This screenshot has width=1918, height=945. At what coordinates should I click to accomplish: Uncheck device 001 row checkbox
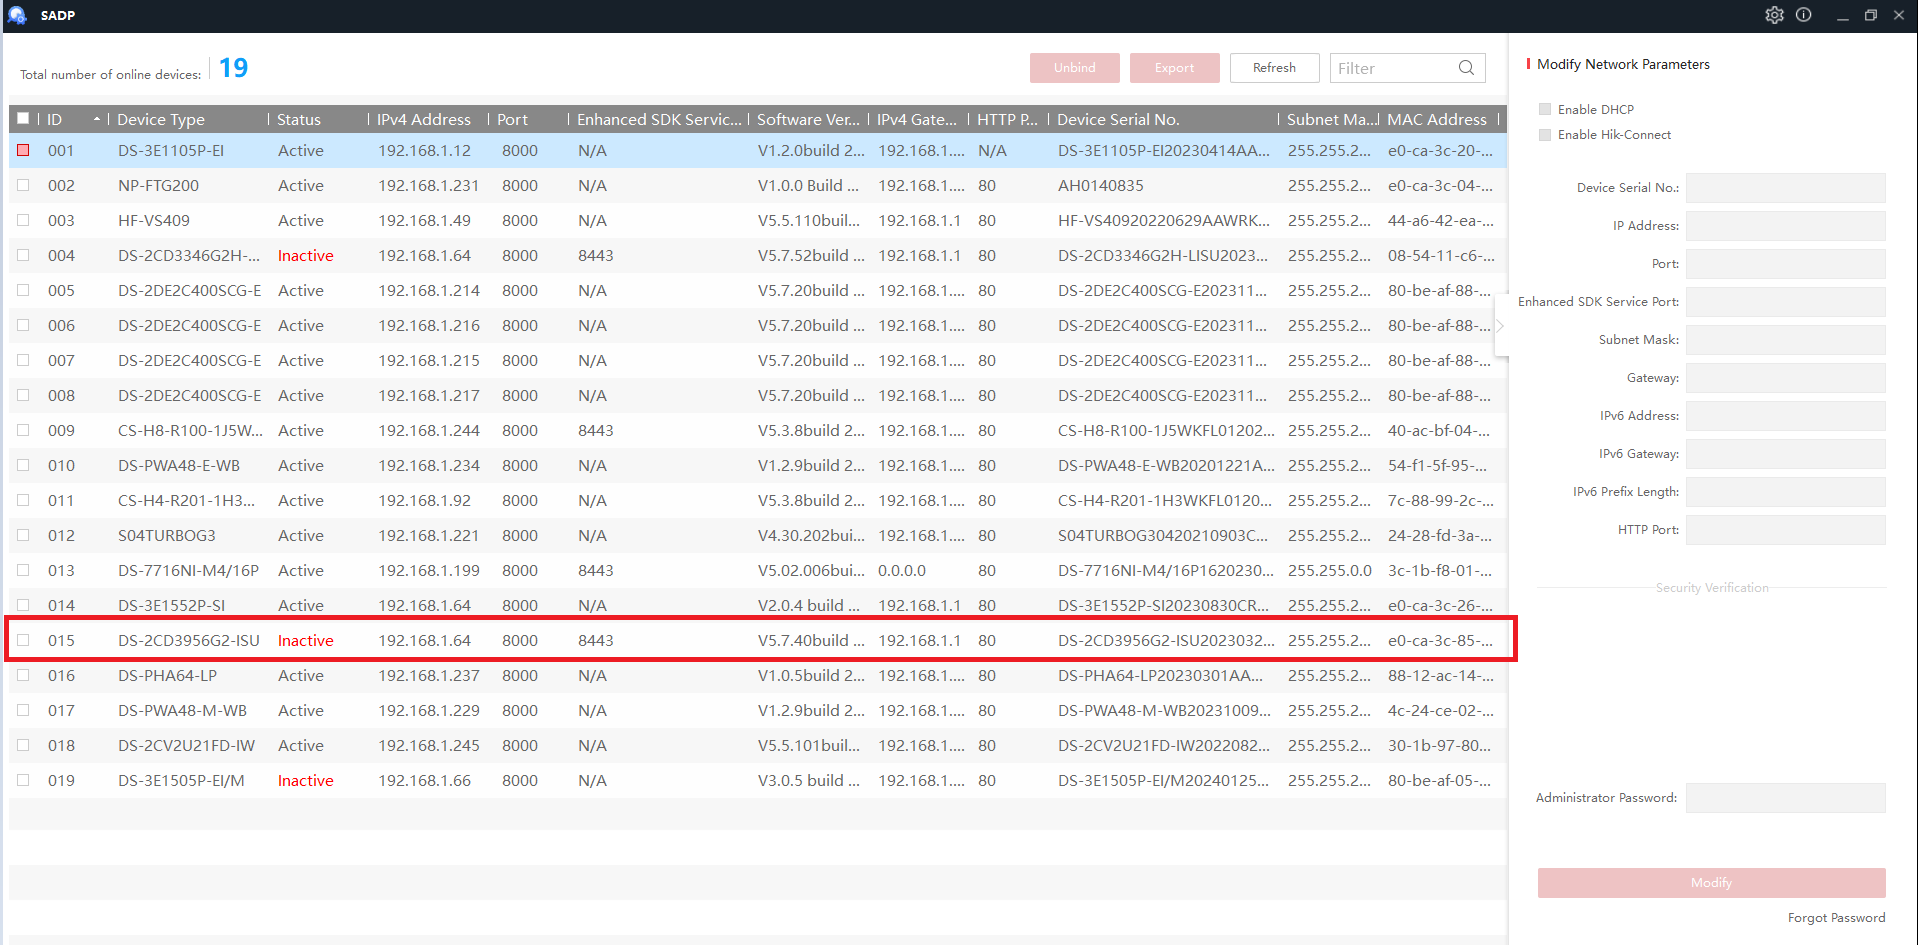[23, 150]
